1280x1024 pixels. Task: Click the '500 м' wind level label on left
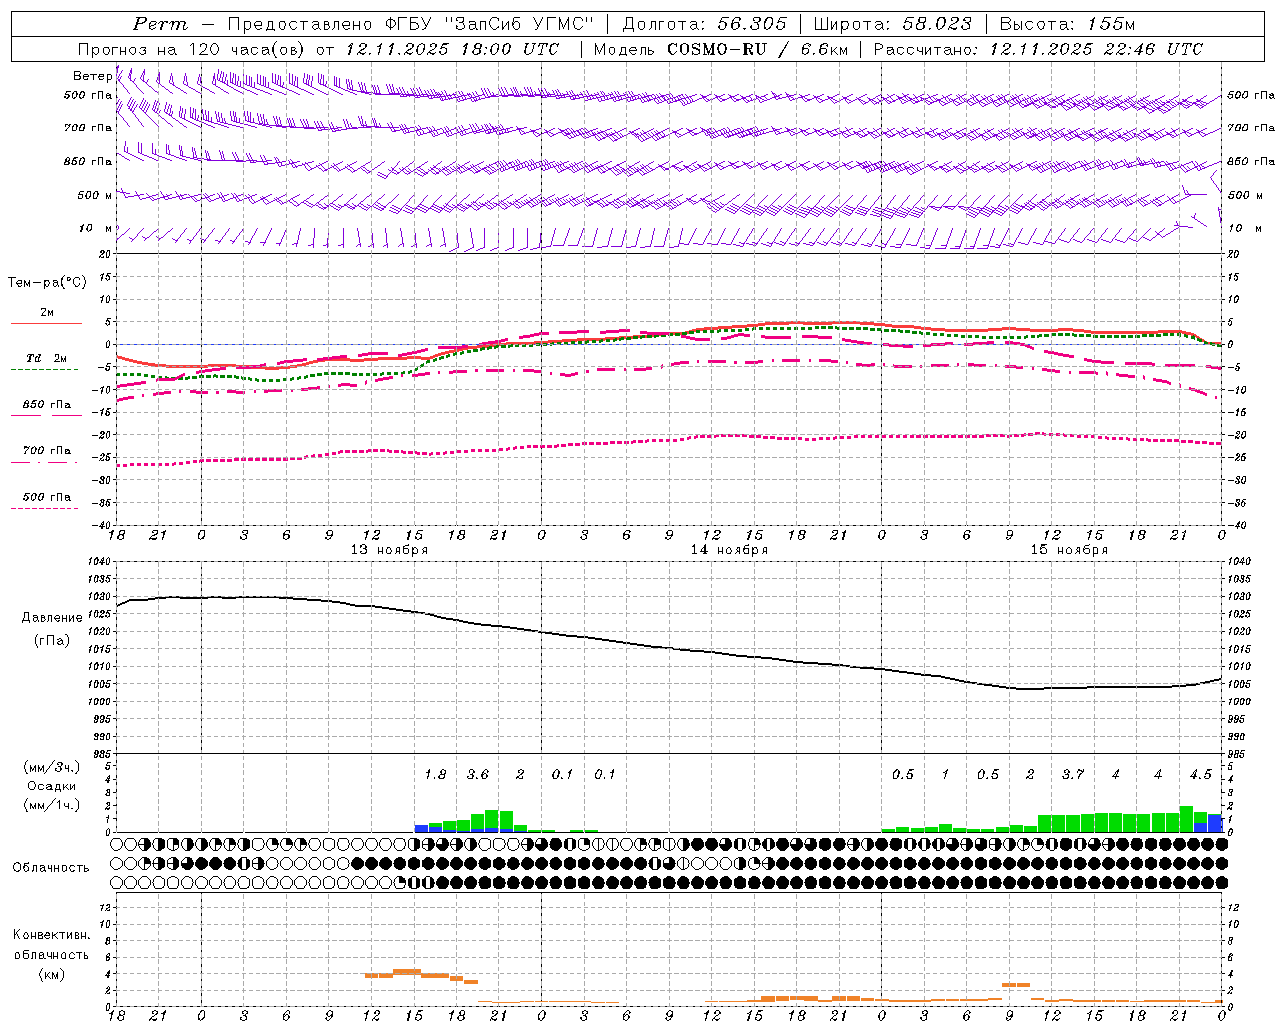click(95, 195)
